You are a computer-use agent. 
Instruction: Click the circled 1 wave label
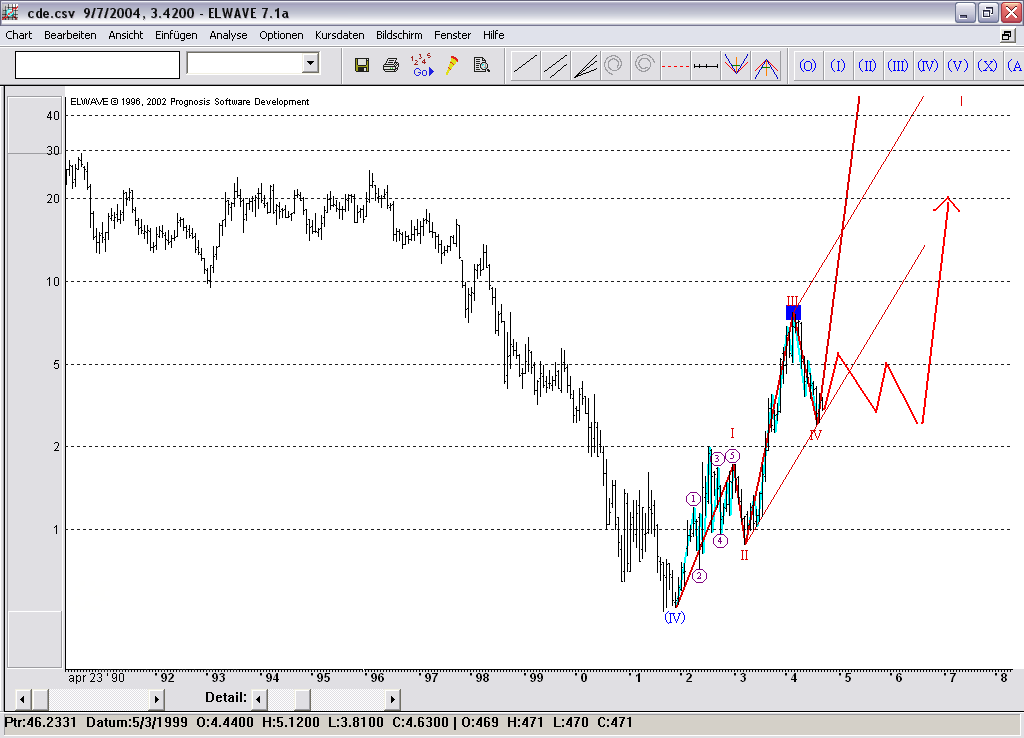pyautogui.click(x=693, y=499)
